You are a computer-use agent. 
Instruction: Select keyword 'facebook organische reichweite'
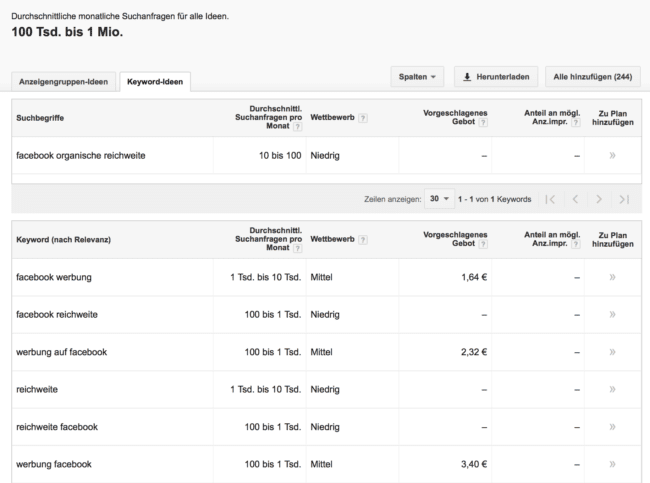pos(81,155)
